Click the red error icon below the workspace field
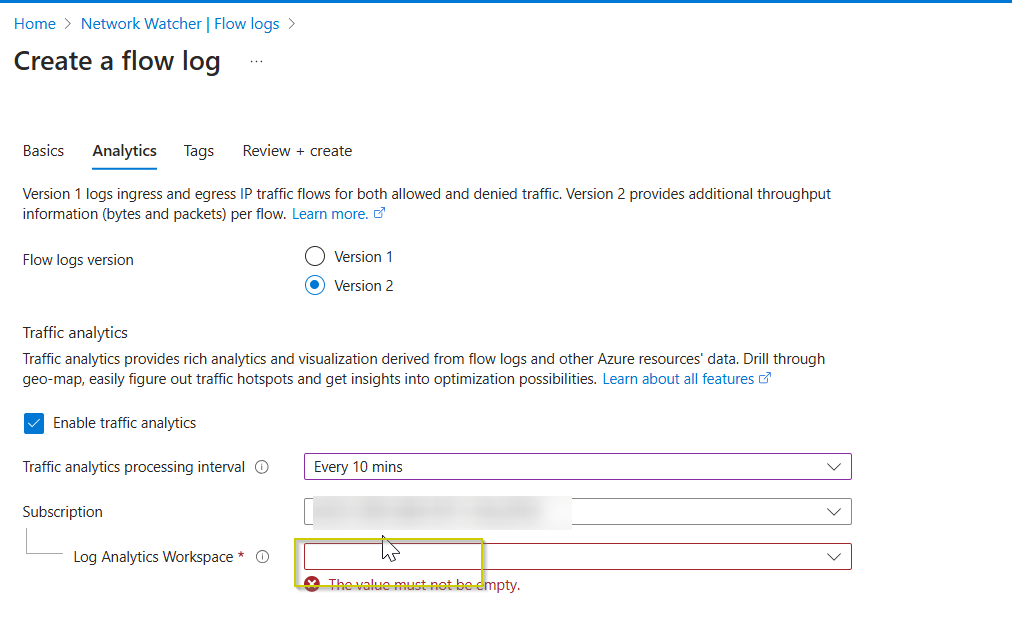Viewport: 1012px width, 638px height. point(312,584)
